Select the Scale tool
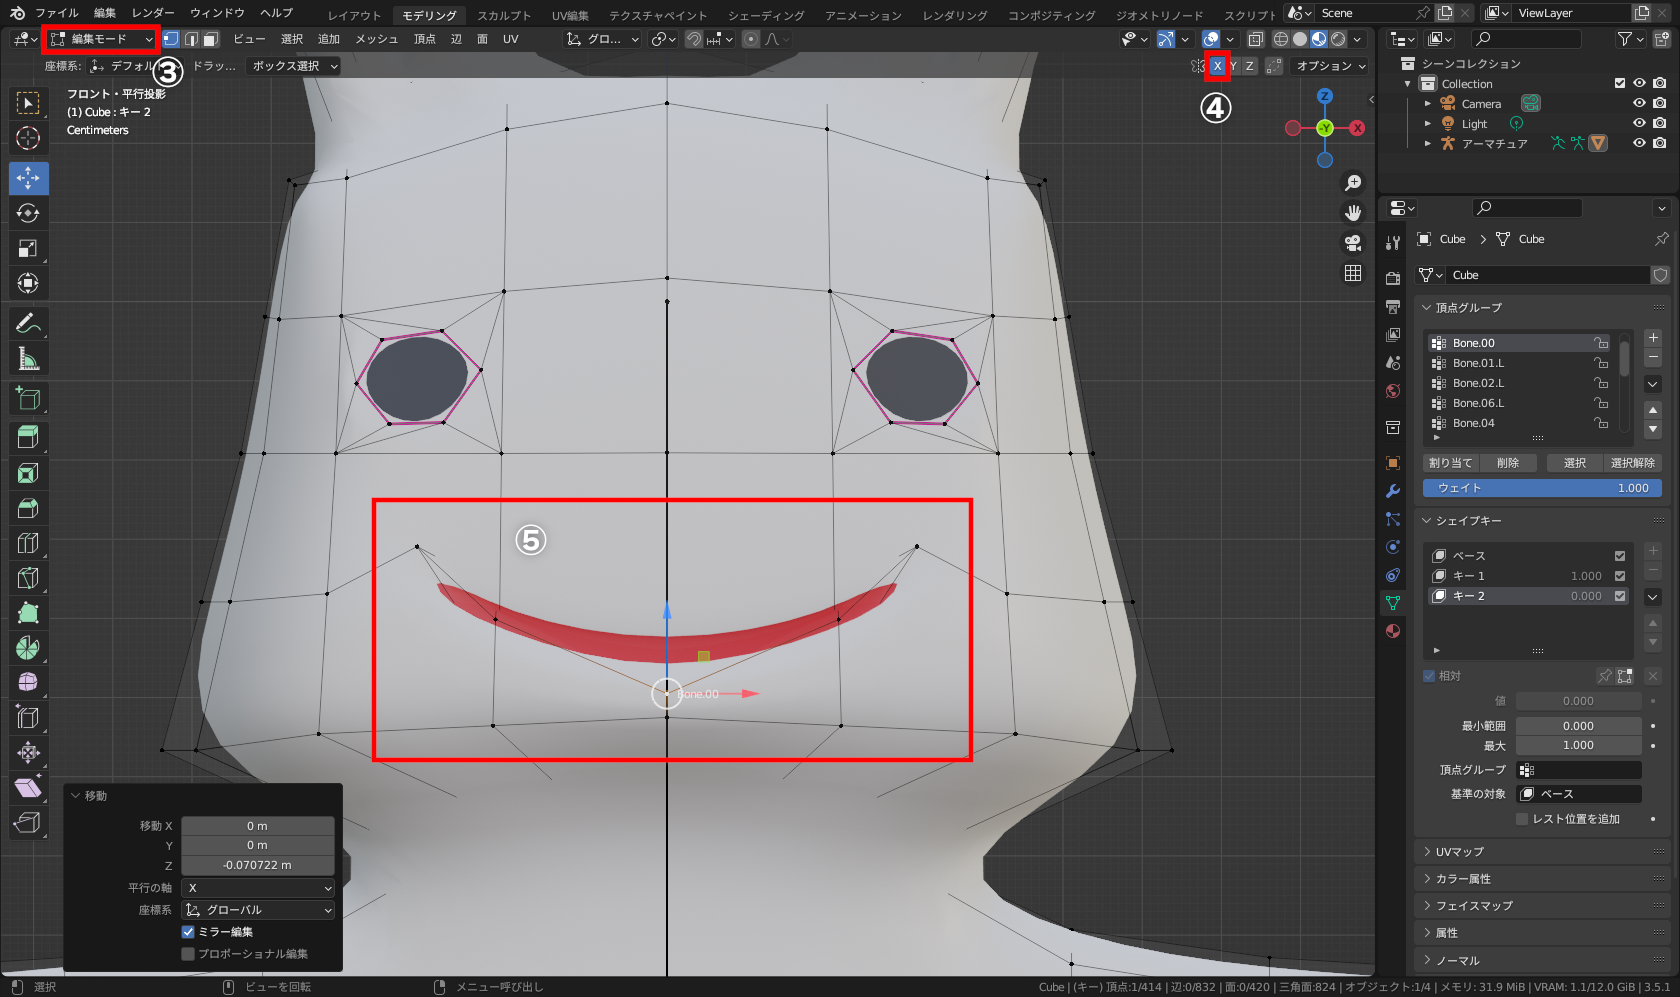1680x997 pixels. (28, 248)
